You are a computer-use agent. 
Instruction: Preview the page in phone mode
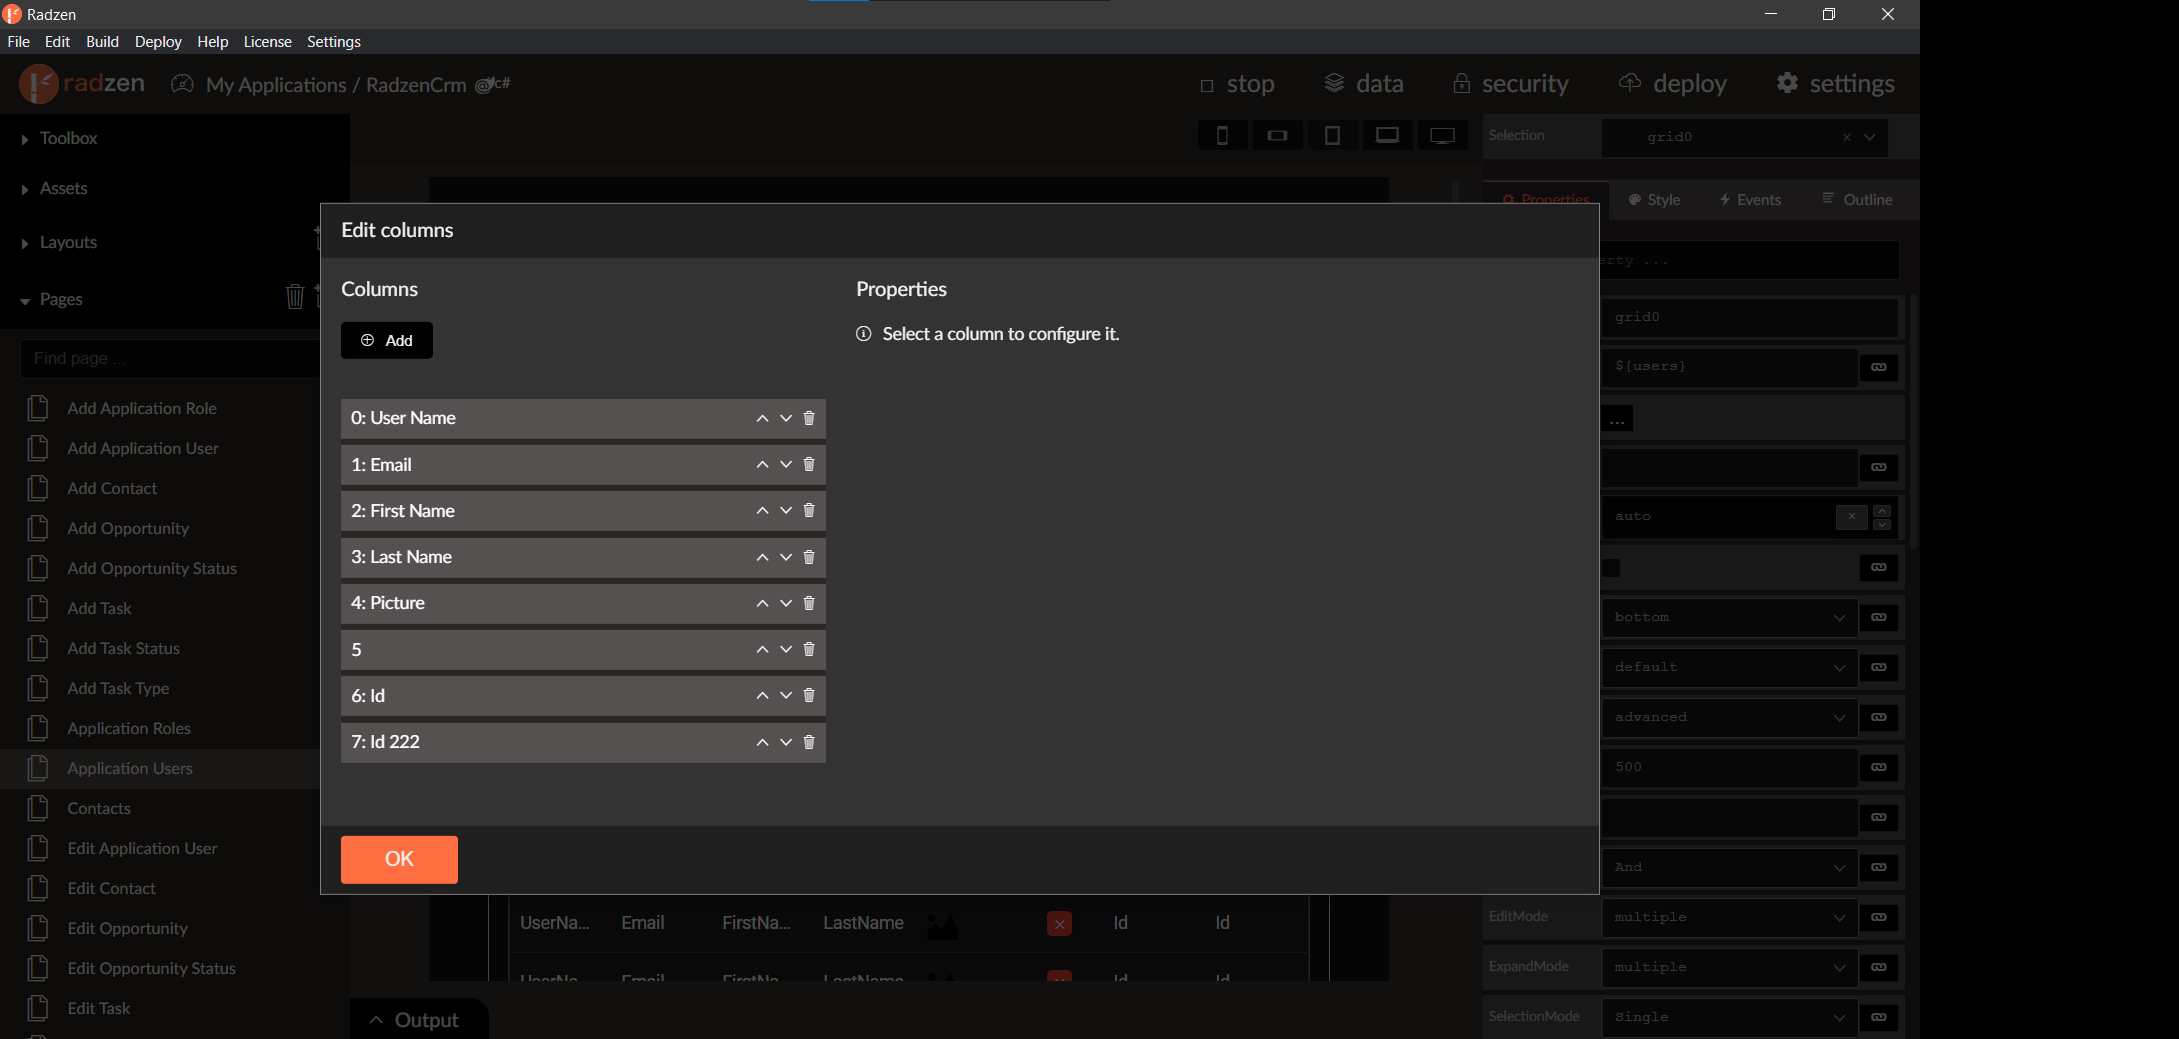(1222, 135)
